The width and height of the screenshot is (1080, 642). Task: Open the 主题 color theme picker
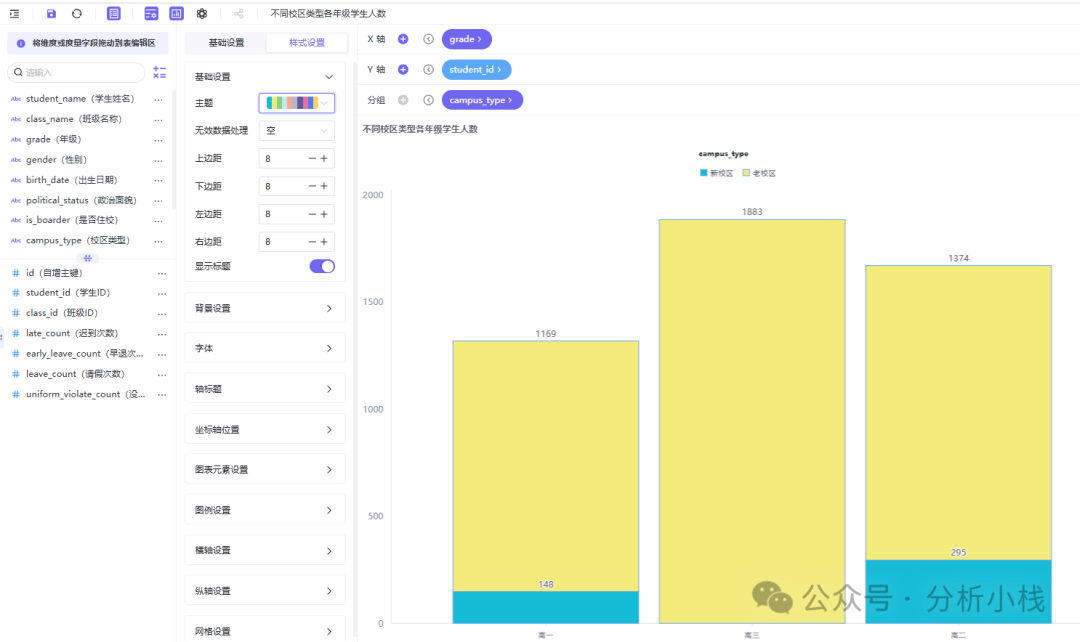tap(297, 103)
